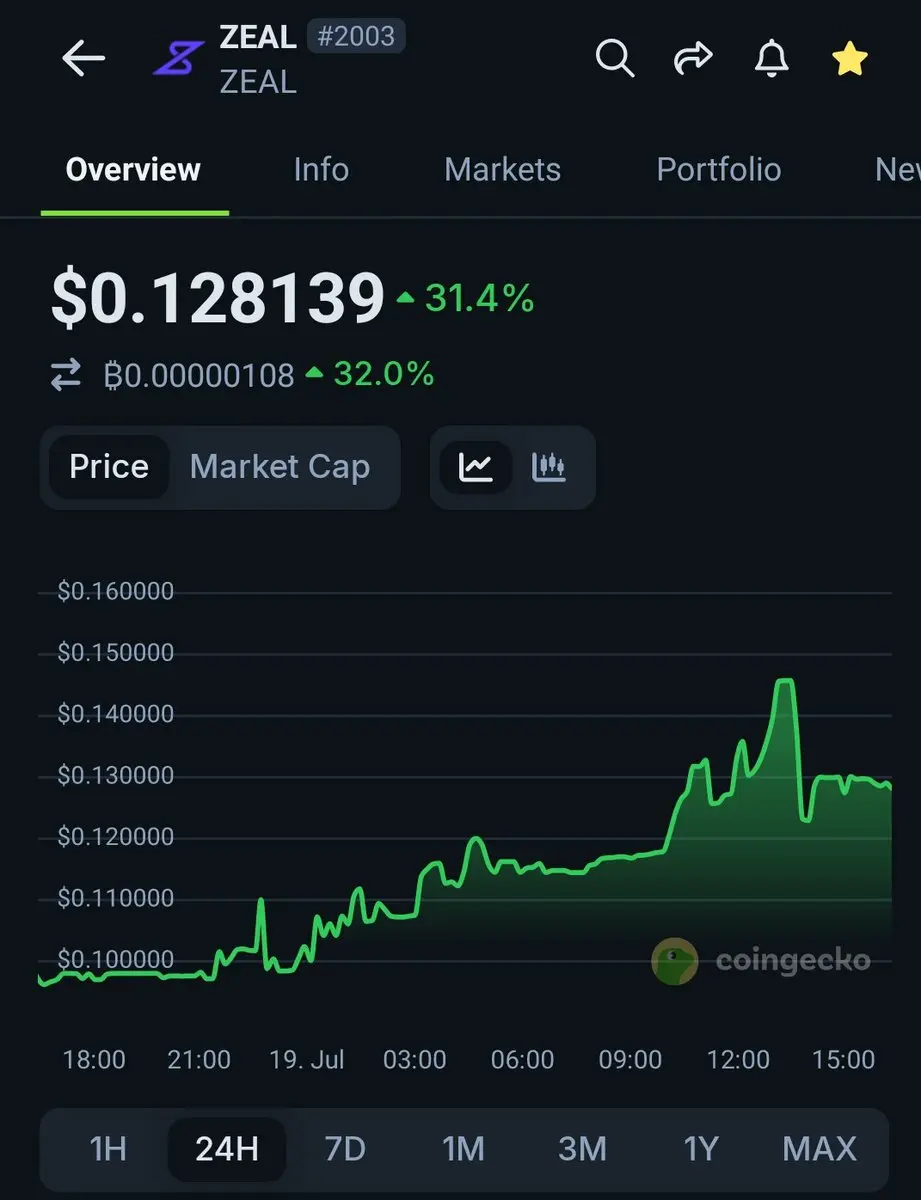
Task: Open the Overview tab
Action: (x=134, y=169)
